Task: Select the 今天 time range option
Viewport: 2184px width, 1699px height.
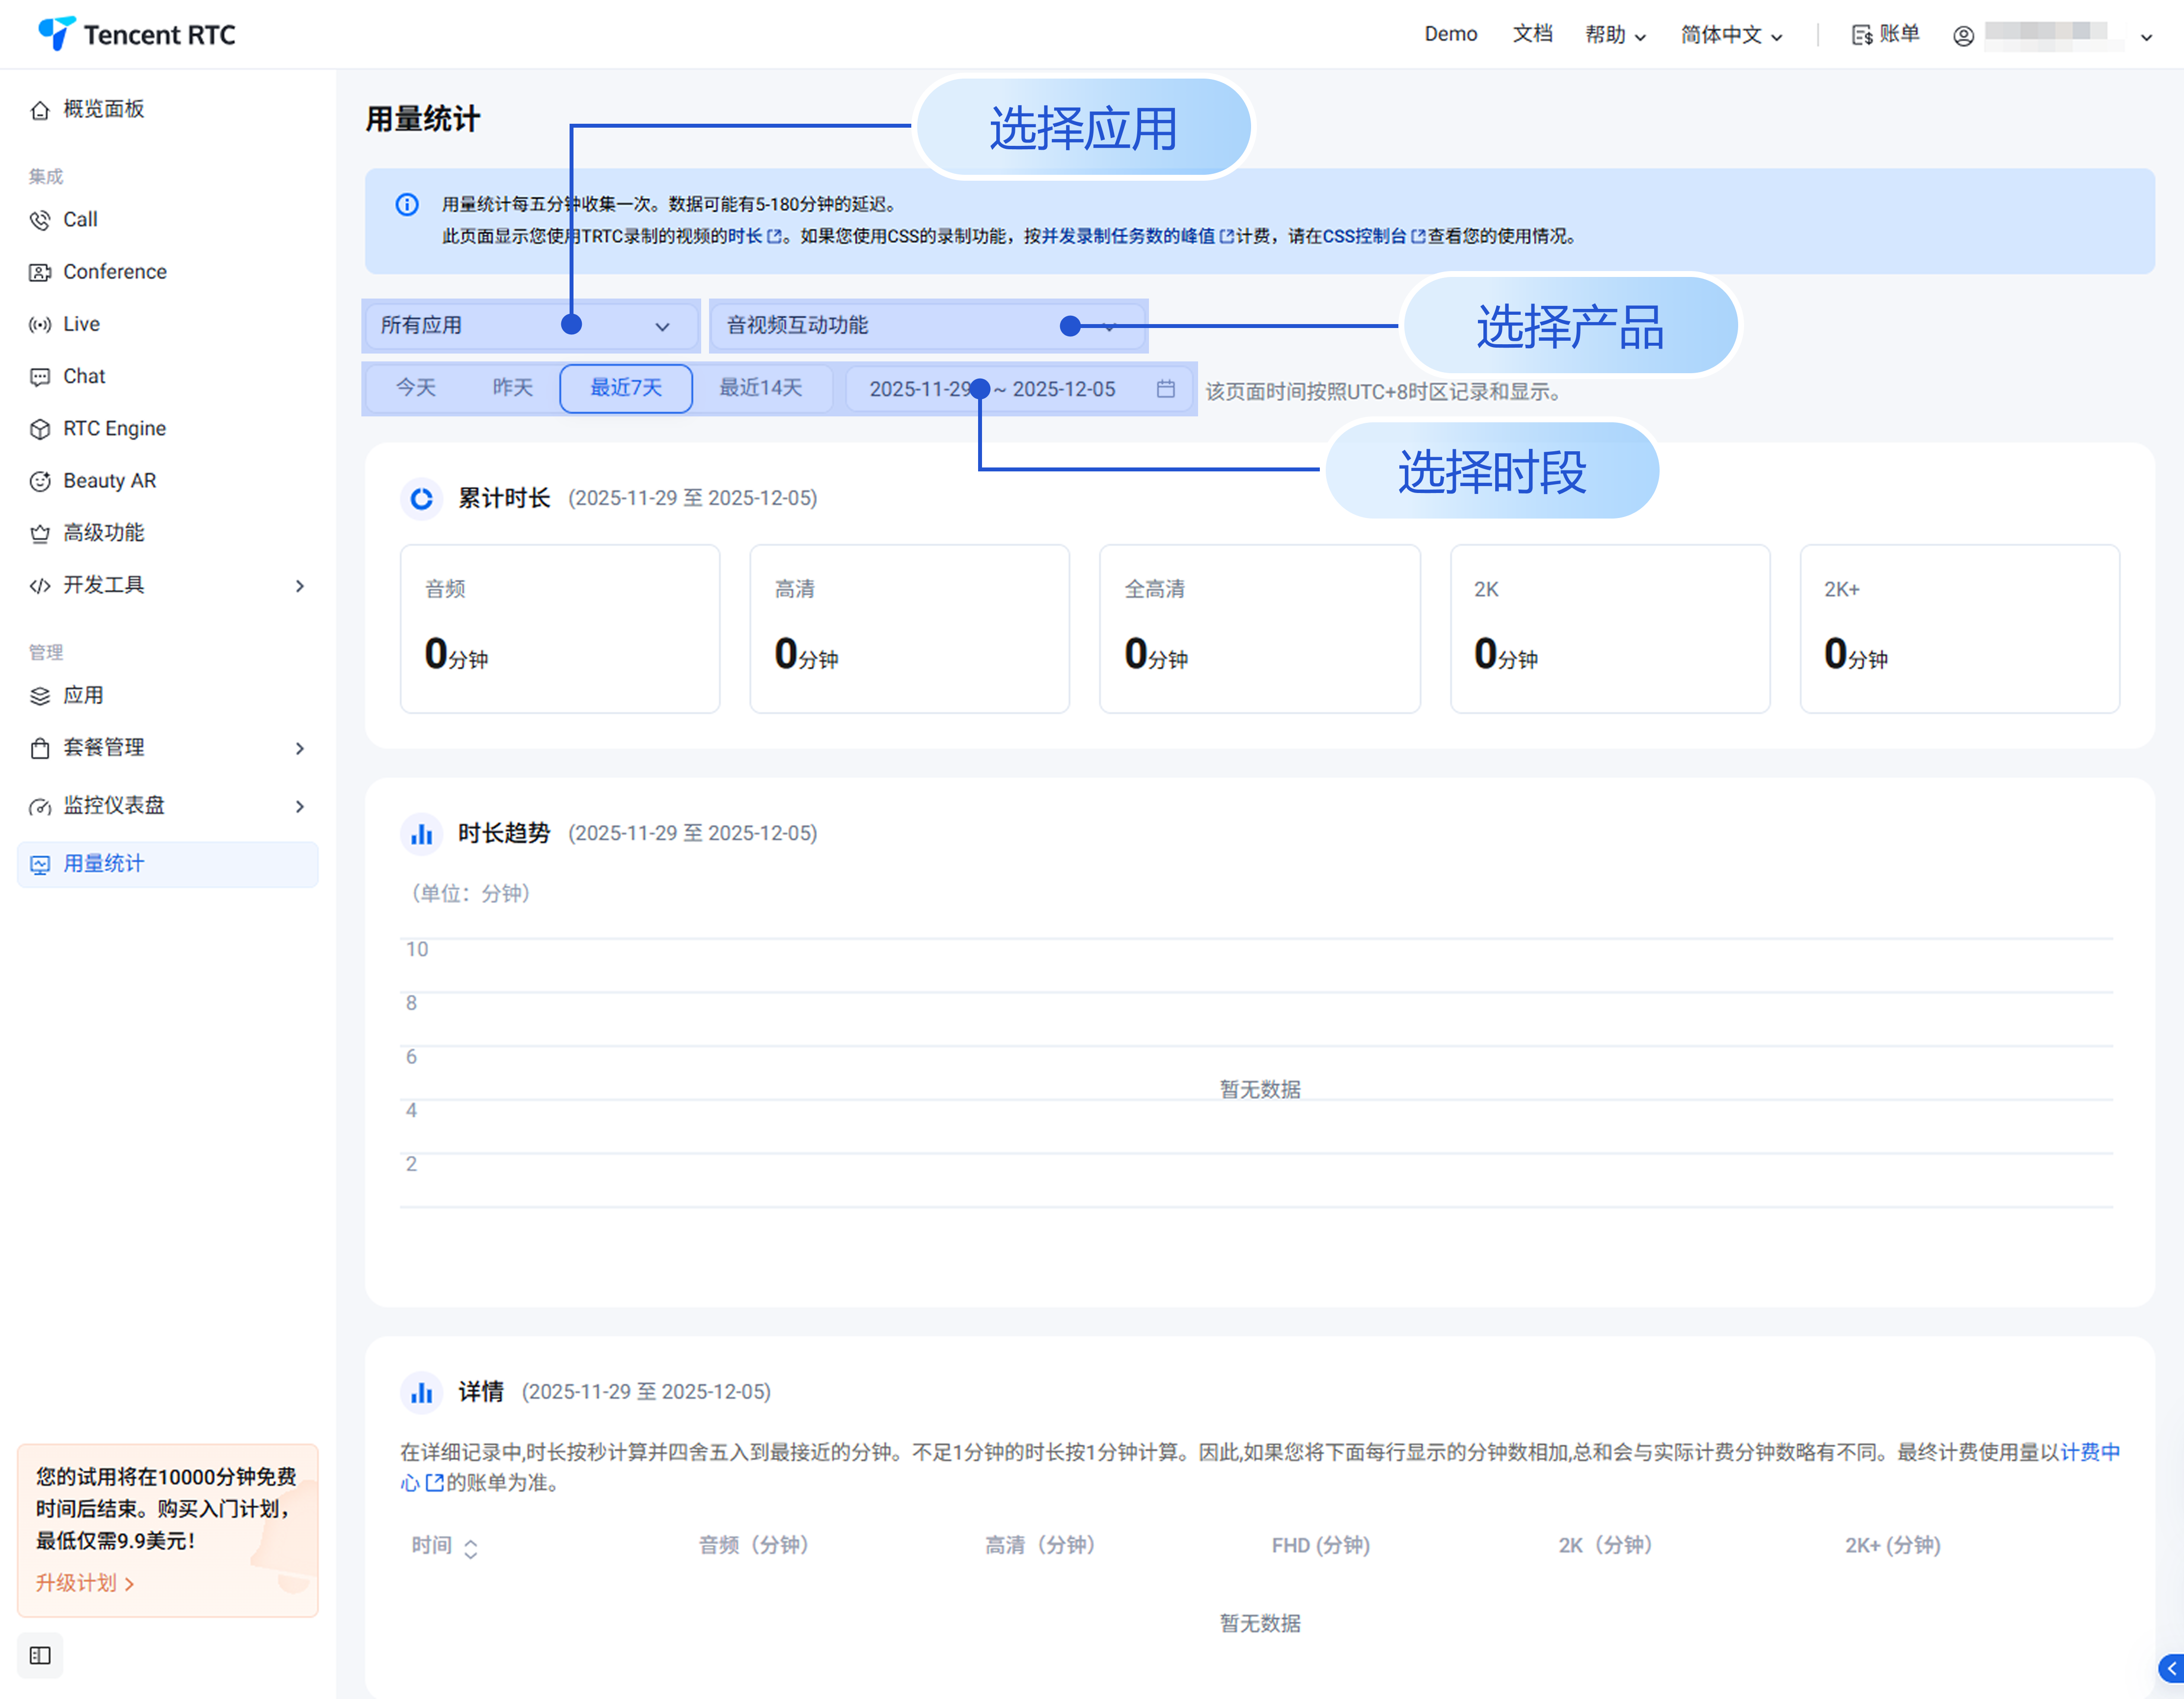Action: 415,388
